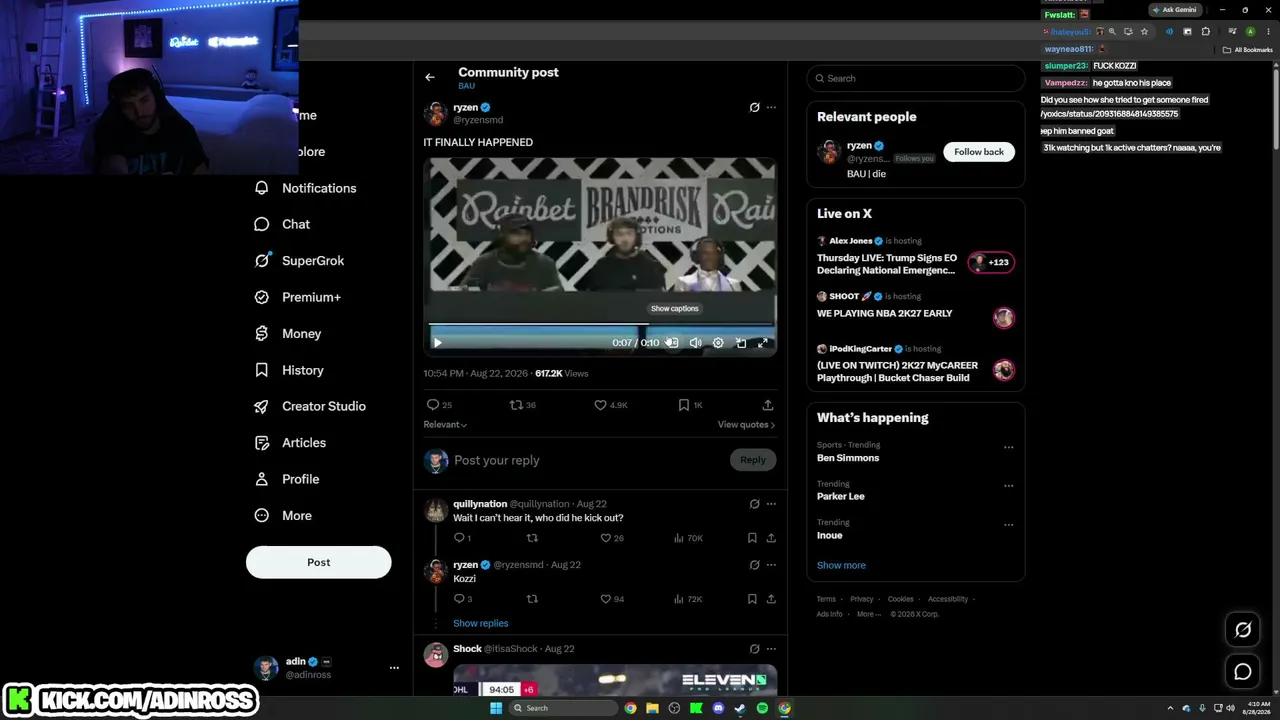The height and width of the screenshot is (720, 1280).
Task: Open Discord from the taskbar
Action: tap(718, 708)
